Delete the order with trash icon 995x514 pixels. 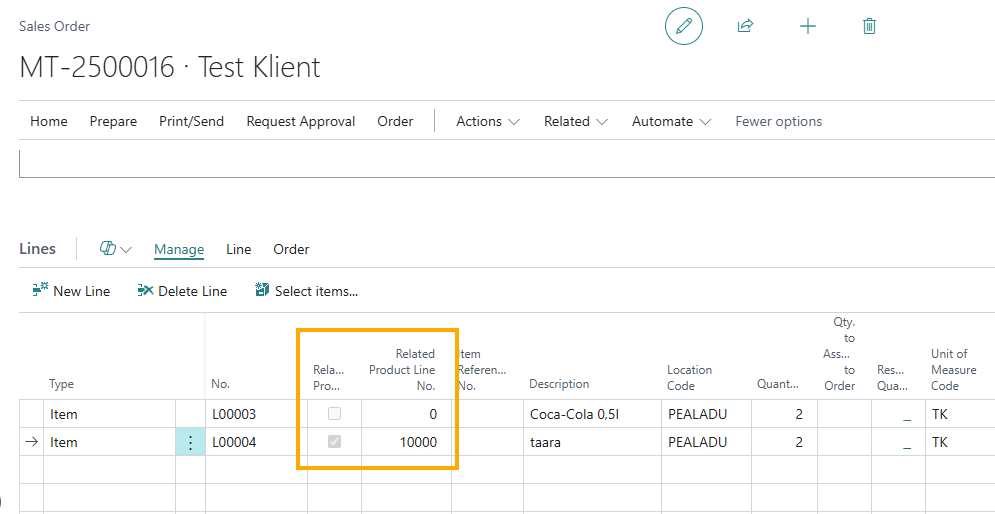pyautogui.click(x=869, y=26)
